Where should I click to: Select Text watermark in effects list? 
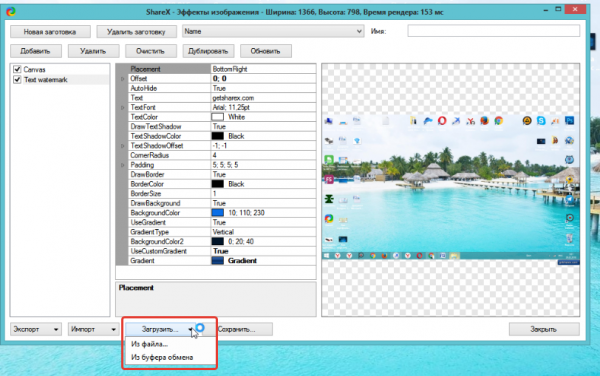[46, 80]
